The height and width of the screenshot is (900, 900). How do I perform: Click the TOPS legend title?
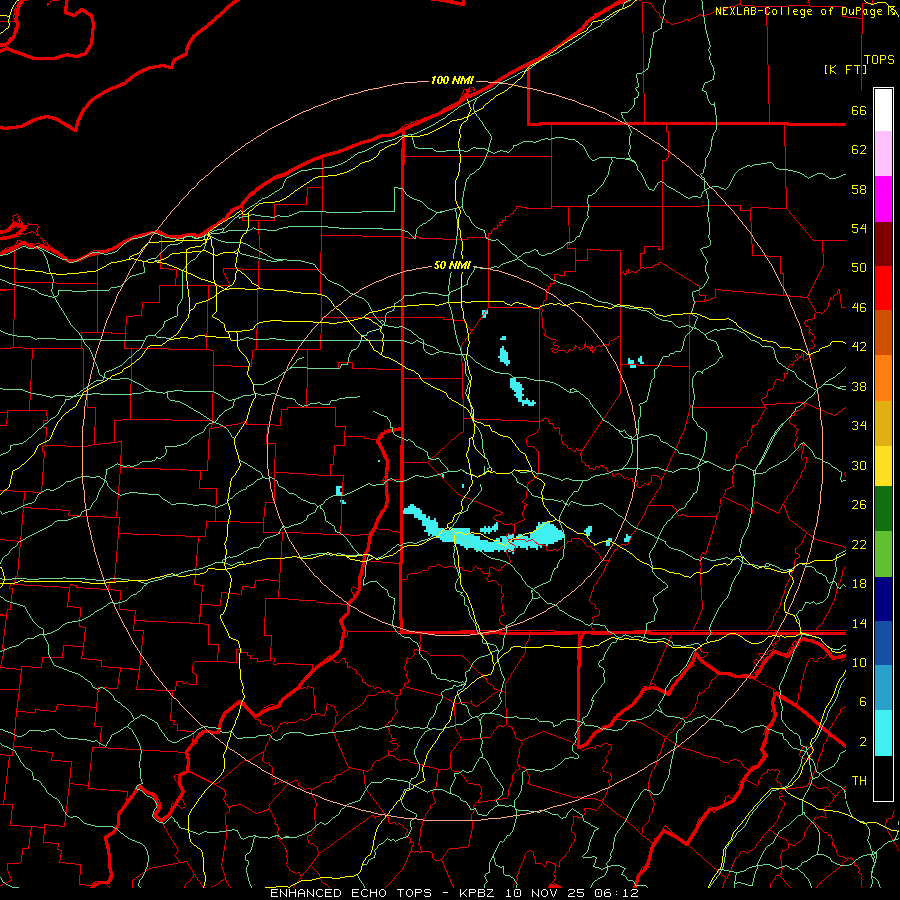[x=879, y=60]
